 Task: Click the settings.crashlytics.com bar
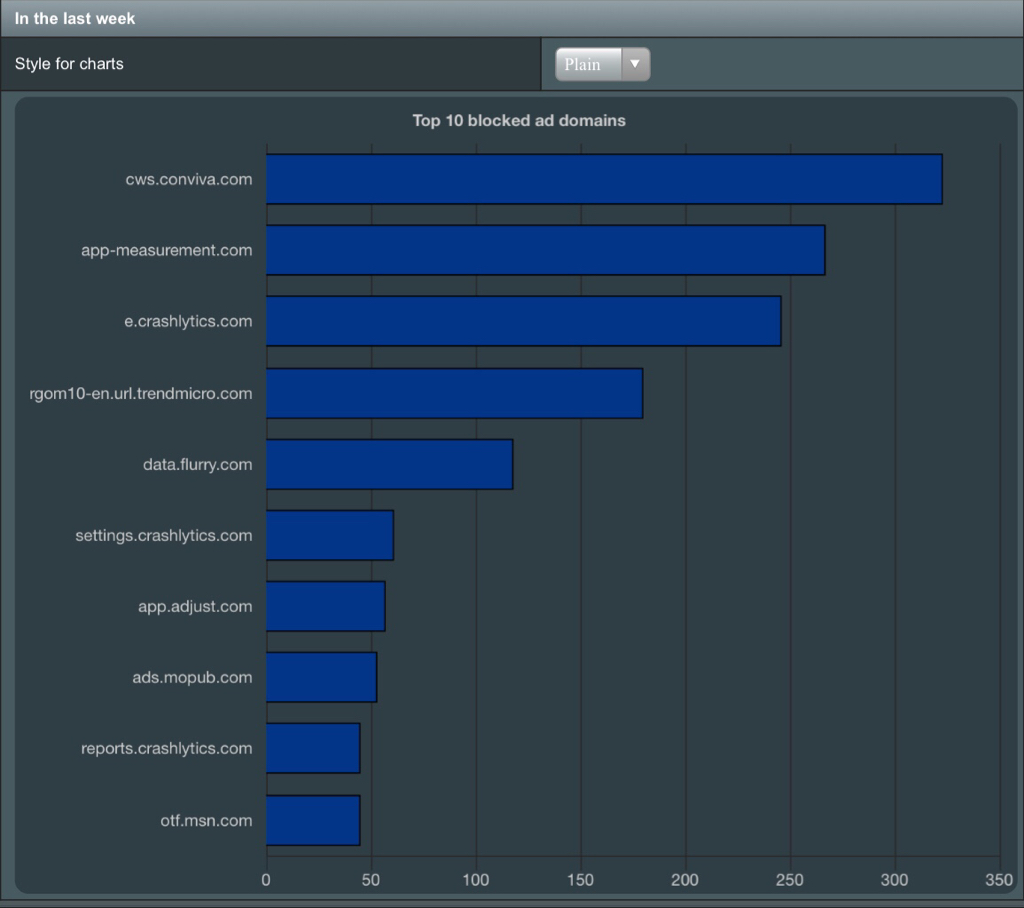(x=330, y=535)
